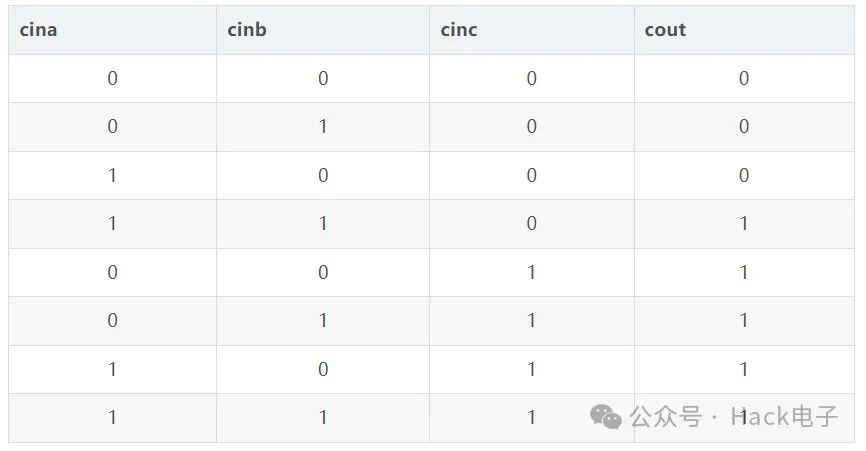Select the cout value 1 in seventh row
The height and width of the screenshot is (451, 866).
click(744, 369)
